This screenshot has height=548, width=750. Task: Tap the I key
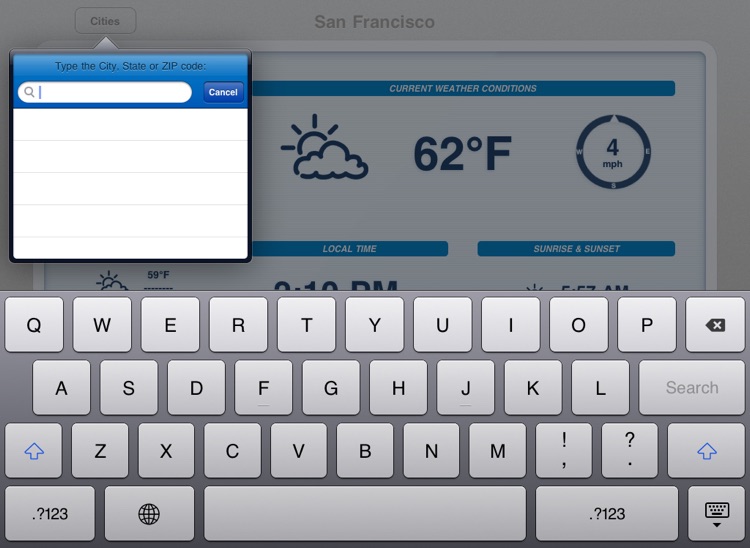(x=510, y=325)
